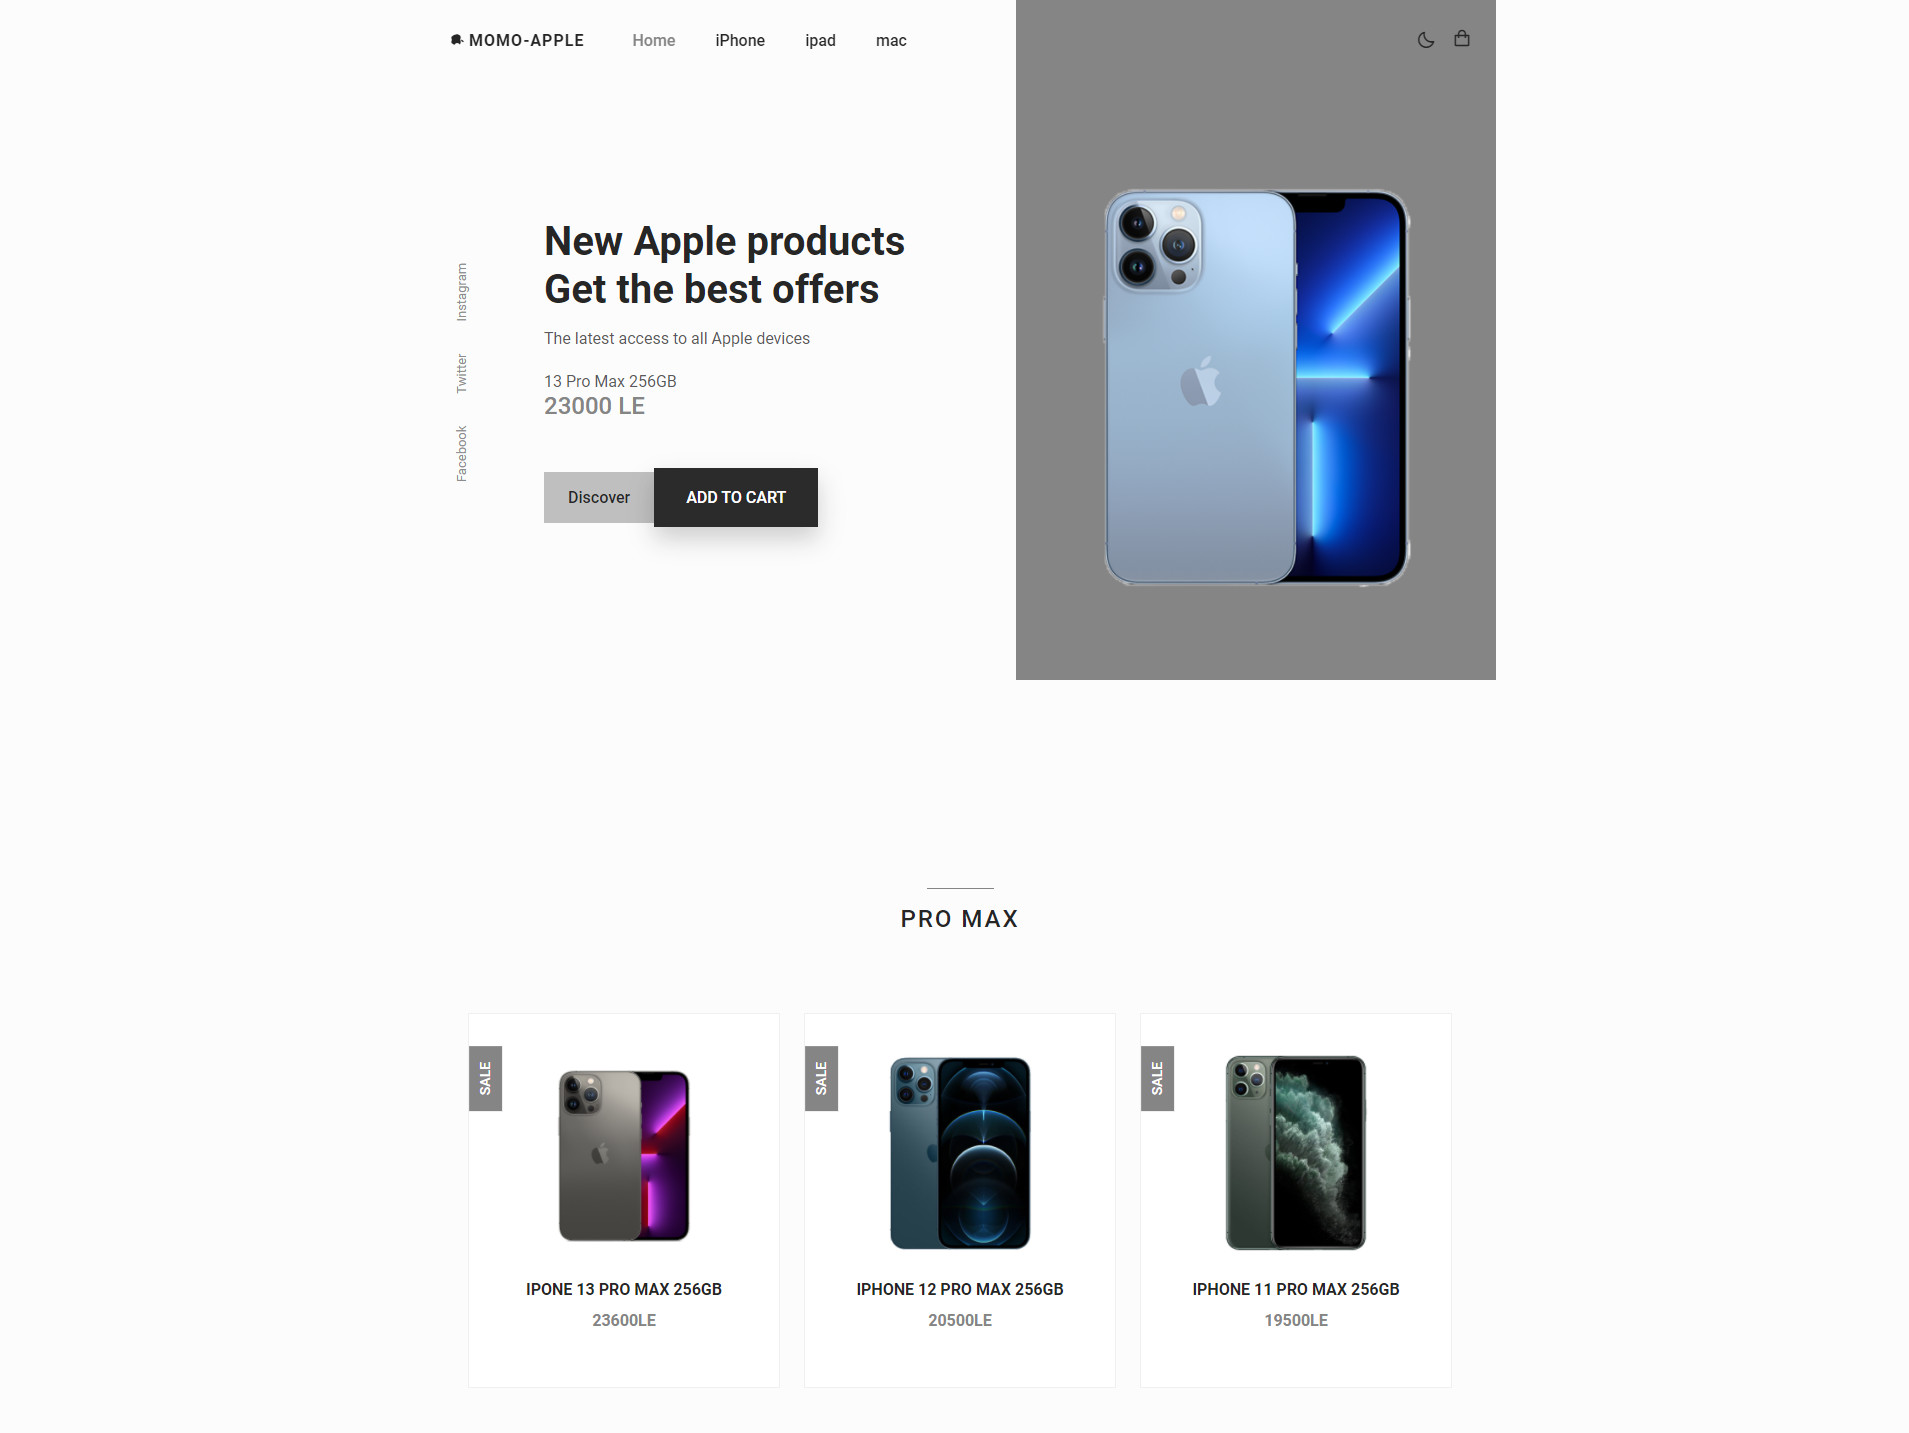Open IPHONE 12 PRO MAX 256GB title
The height and width of the screenshot is (1433, 1909).
click(x=960, y=1289)
